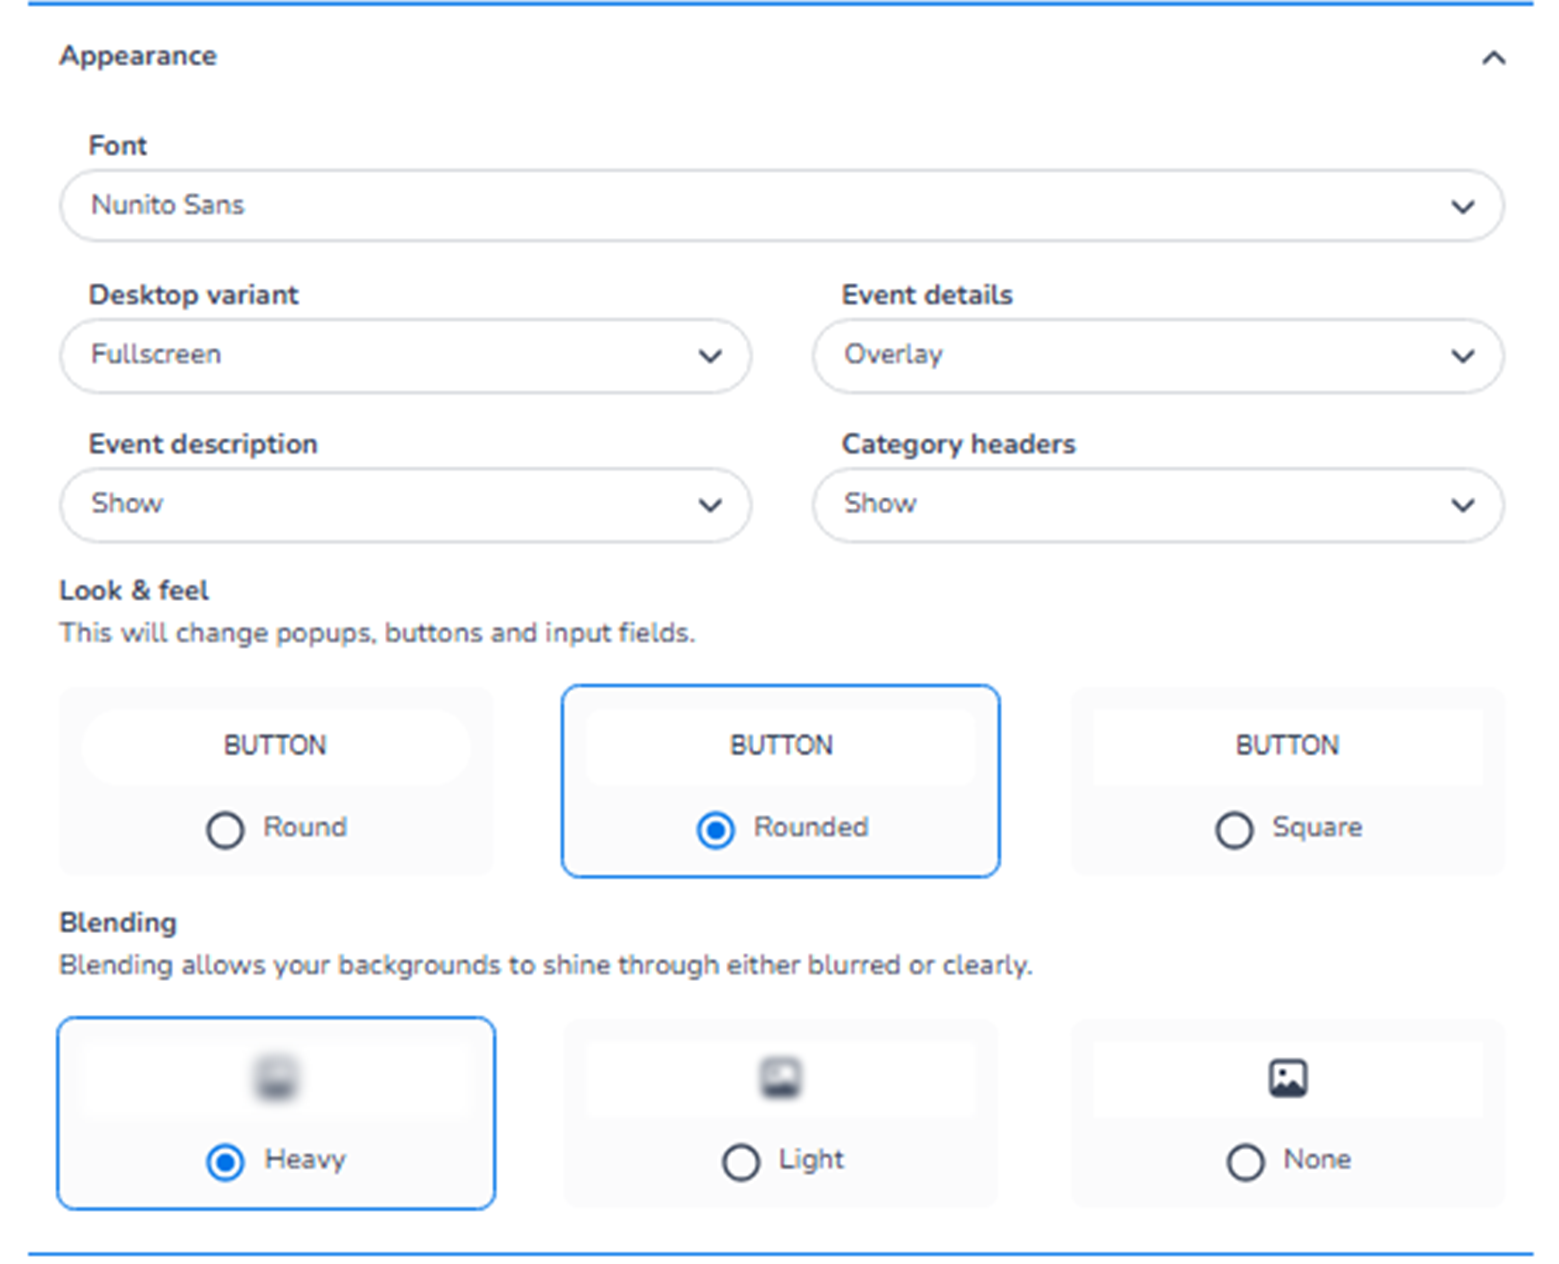This screenshot has width=1559, height=1264.
Task: Click the Font dropdown chevron arrow
Action: click(x=1462, y=207)
